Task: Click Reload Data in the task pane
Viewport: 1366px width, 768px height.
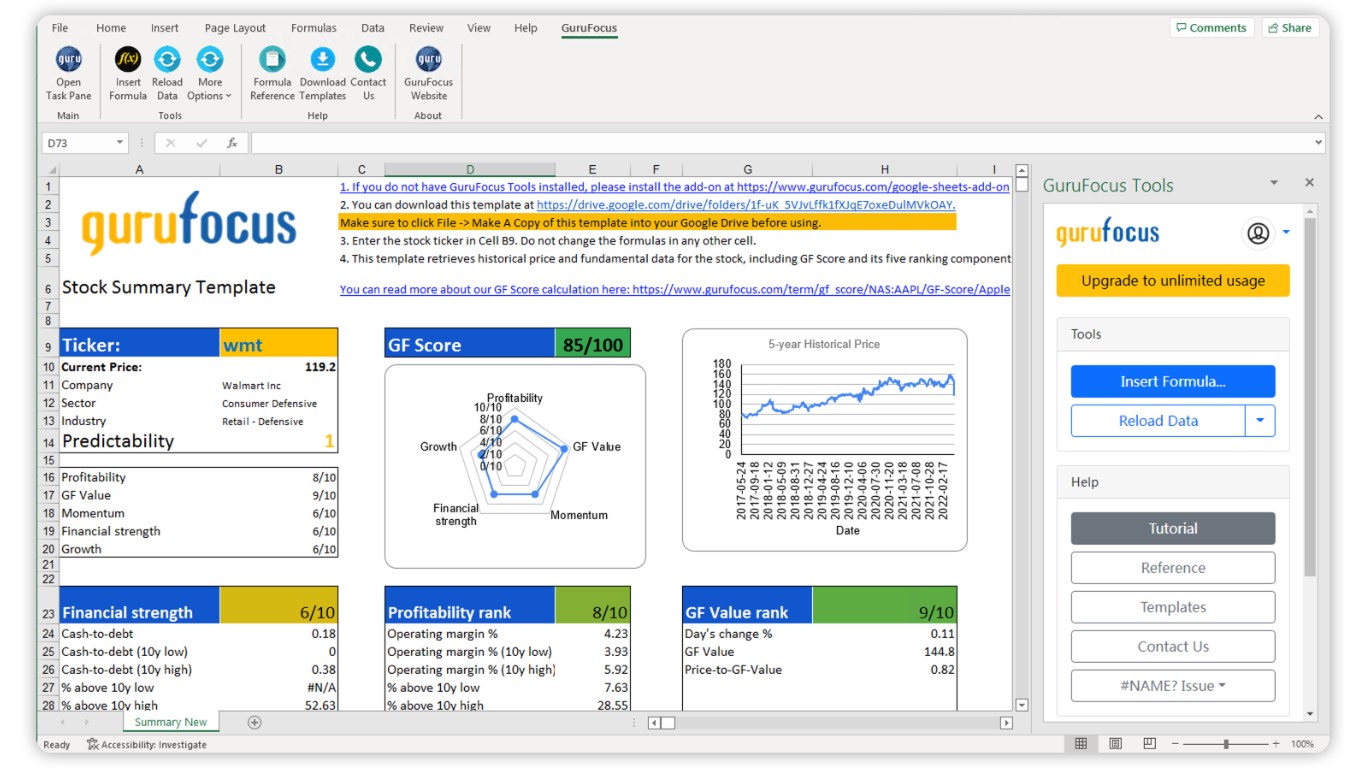Action: 1158,421
